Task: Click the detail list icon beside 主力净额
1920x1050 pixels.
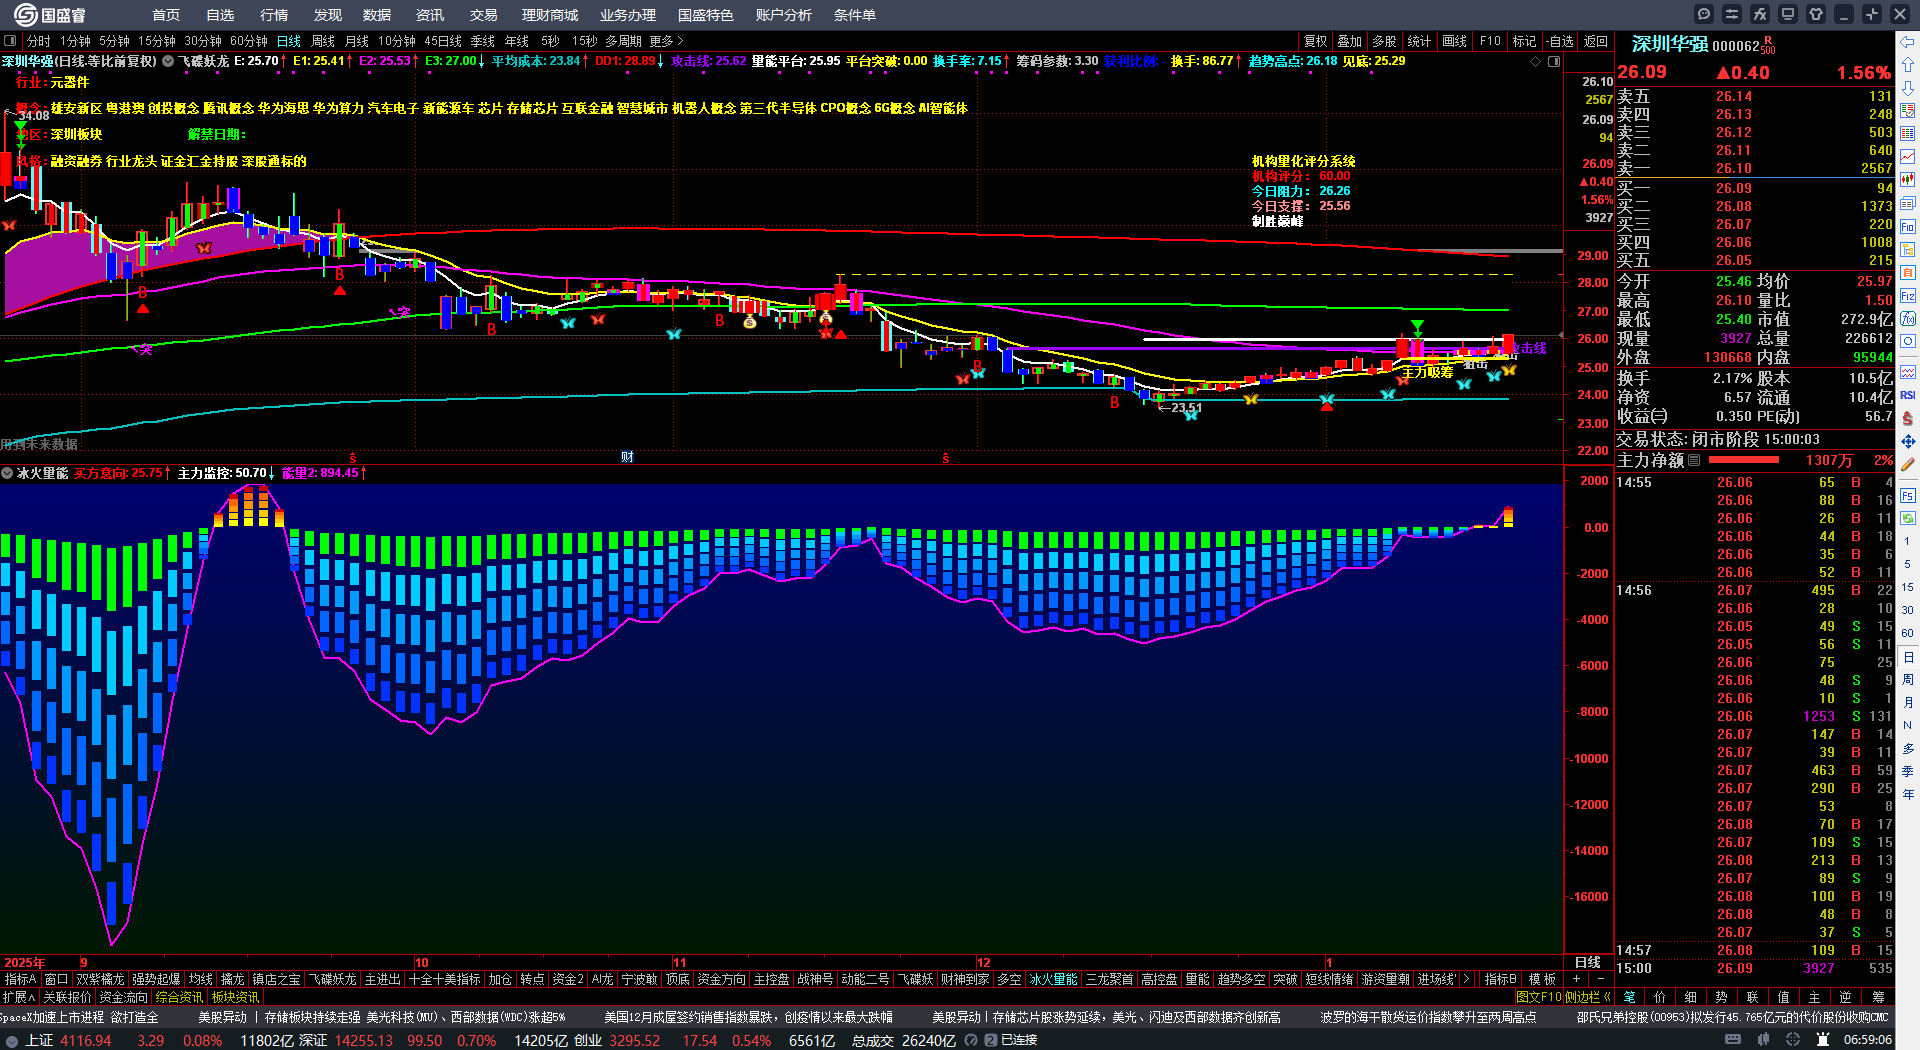Action: (1694, 460)
